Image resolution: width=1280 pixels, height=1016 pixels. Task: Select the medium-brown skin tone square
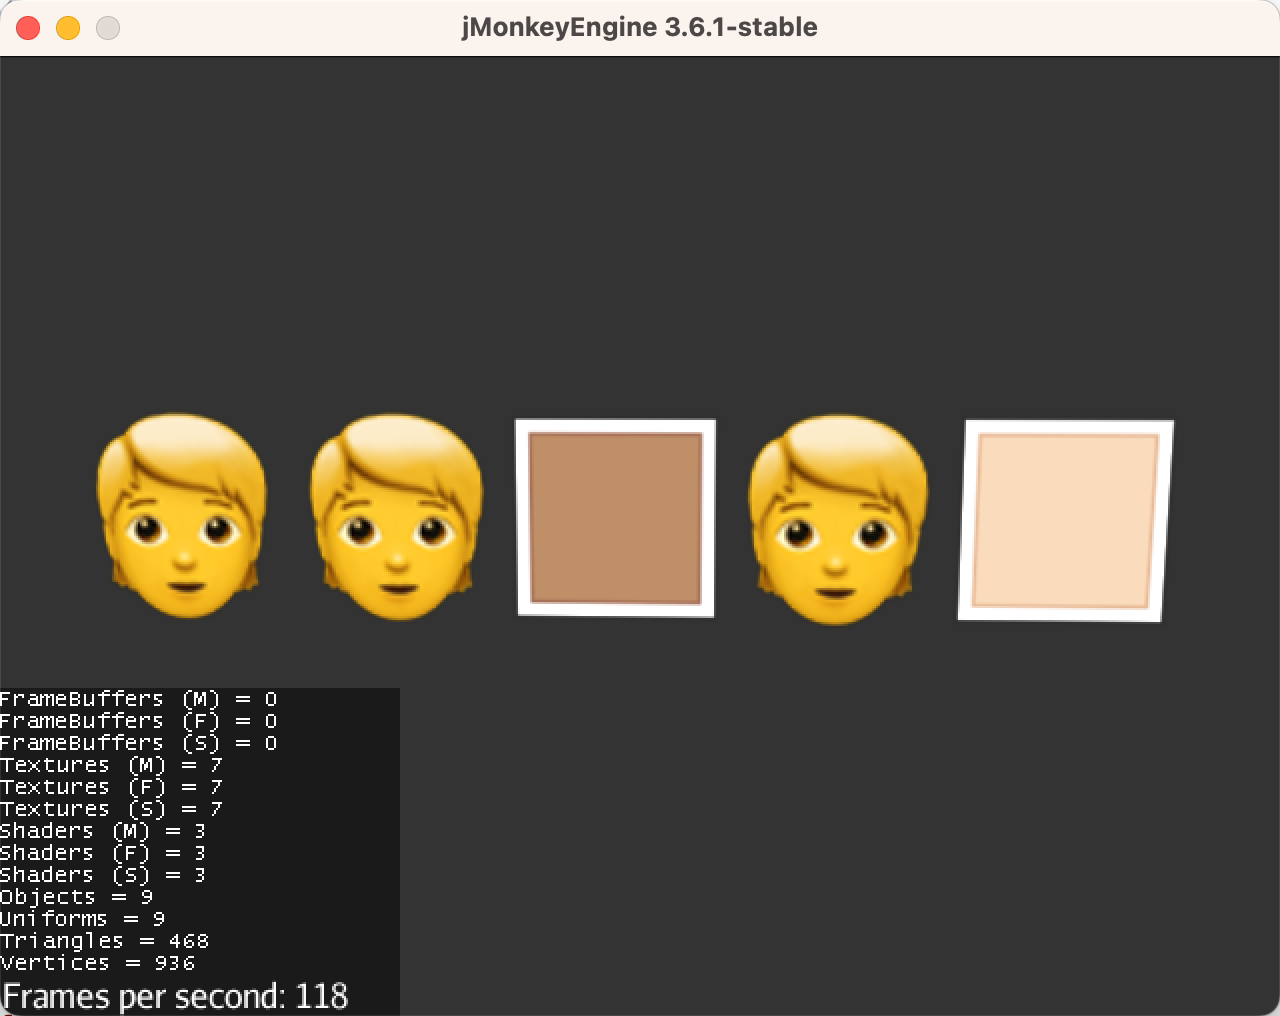pyautogui.click(x=615, y=518)
